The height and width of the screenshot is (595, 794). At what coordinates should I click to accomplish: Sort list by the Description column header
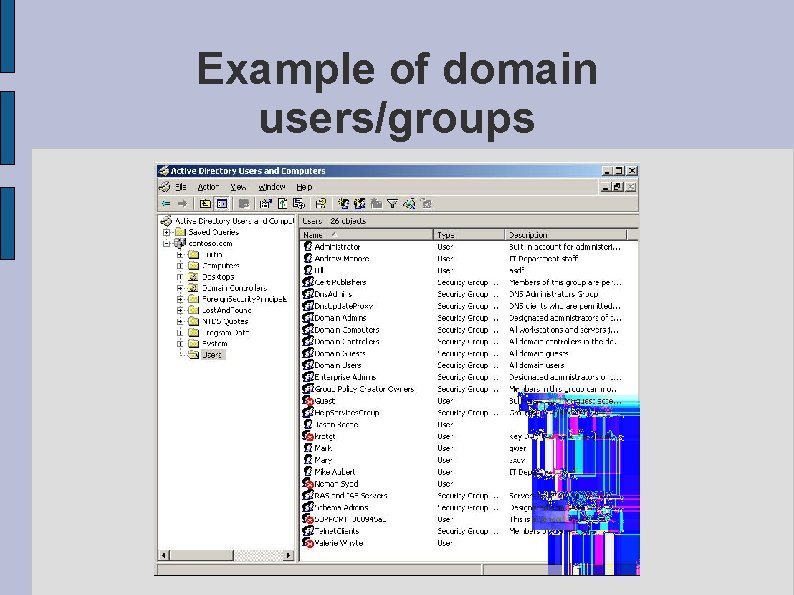click(566, 234)
